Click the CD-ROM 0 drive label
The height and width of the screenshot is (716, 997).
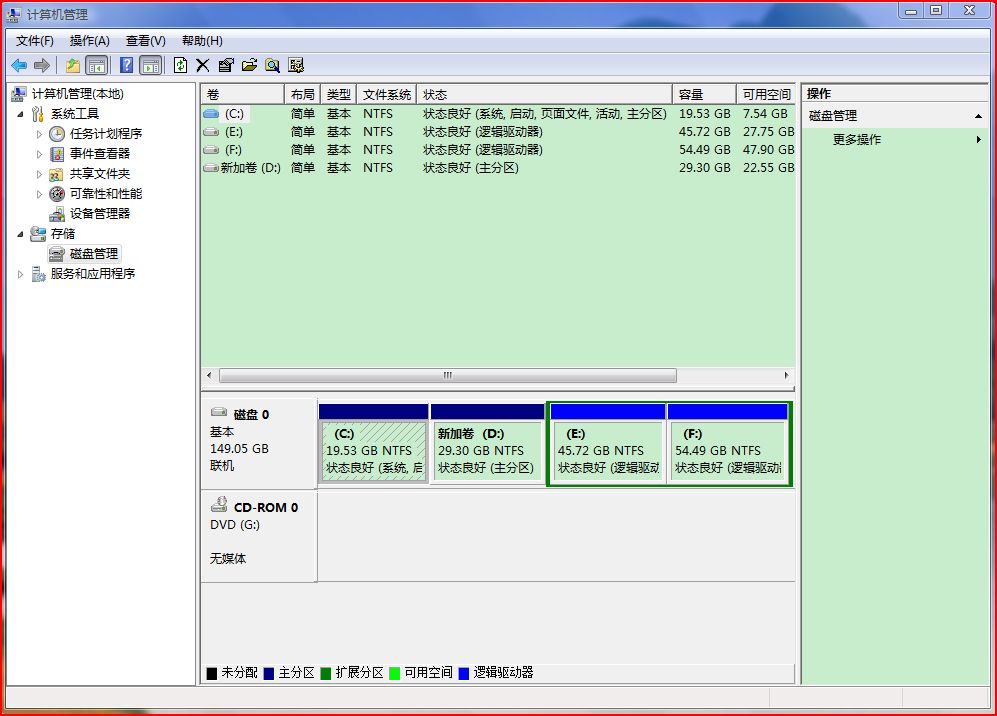click(x=266, y=507)
